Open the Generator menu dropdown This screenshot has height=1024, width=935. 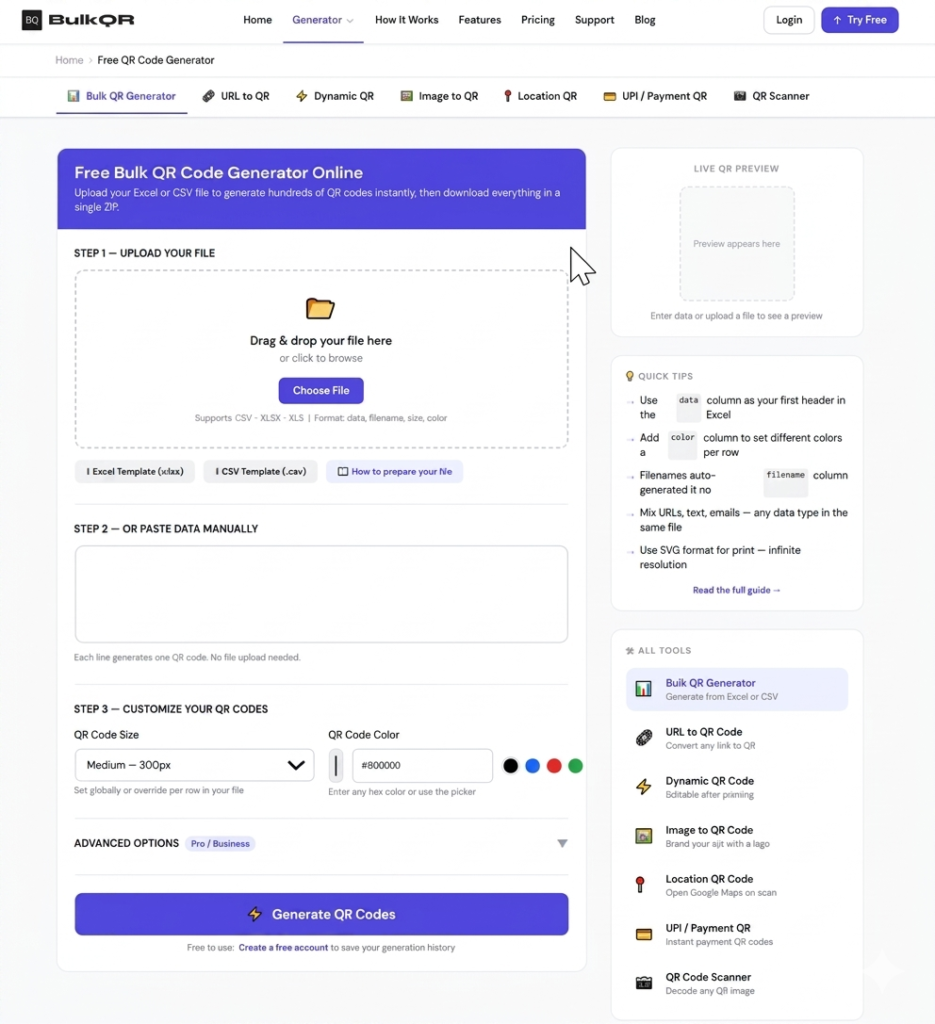323,20
